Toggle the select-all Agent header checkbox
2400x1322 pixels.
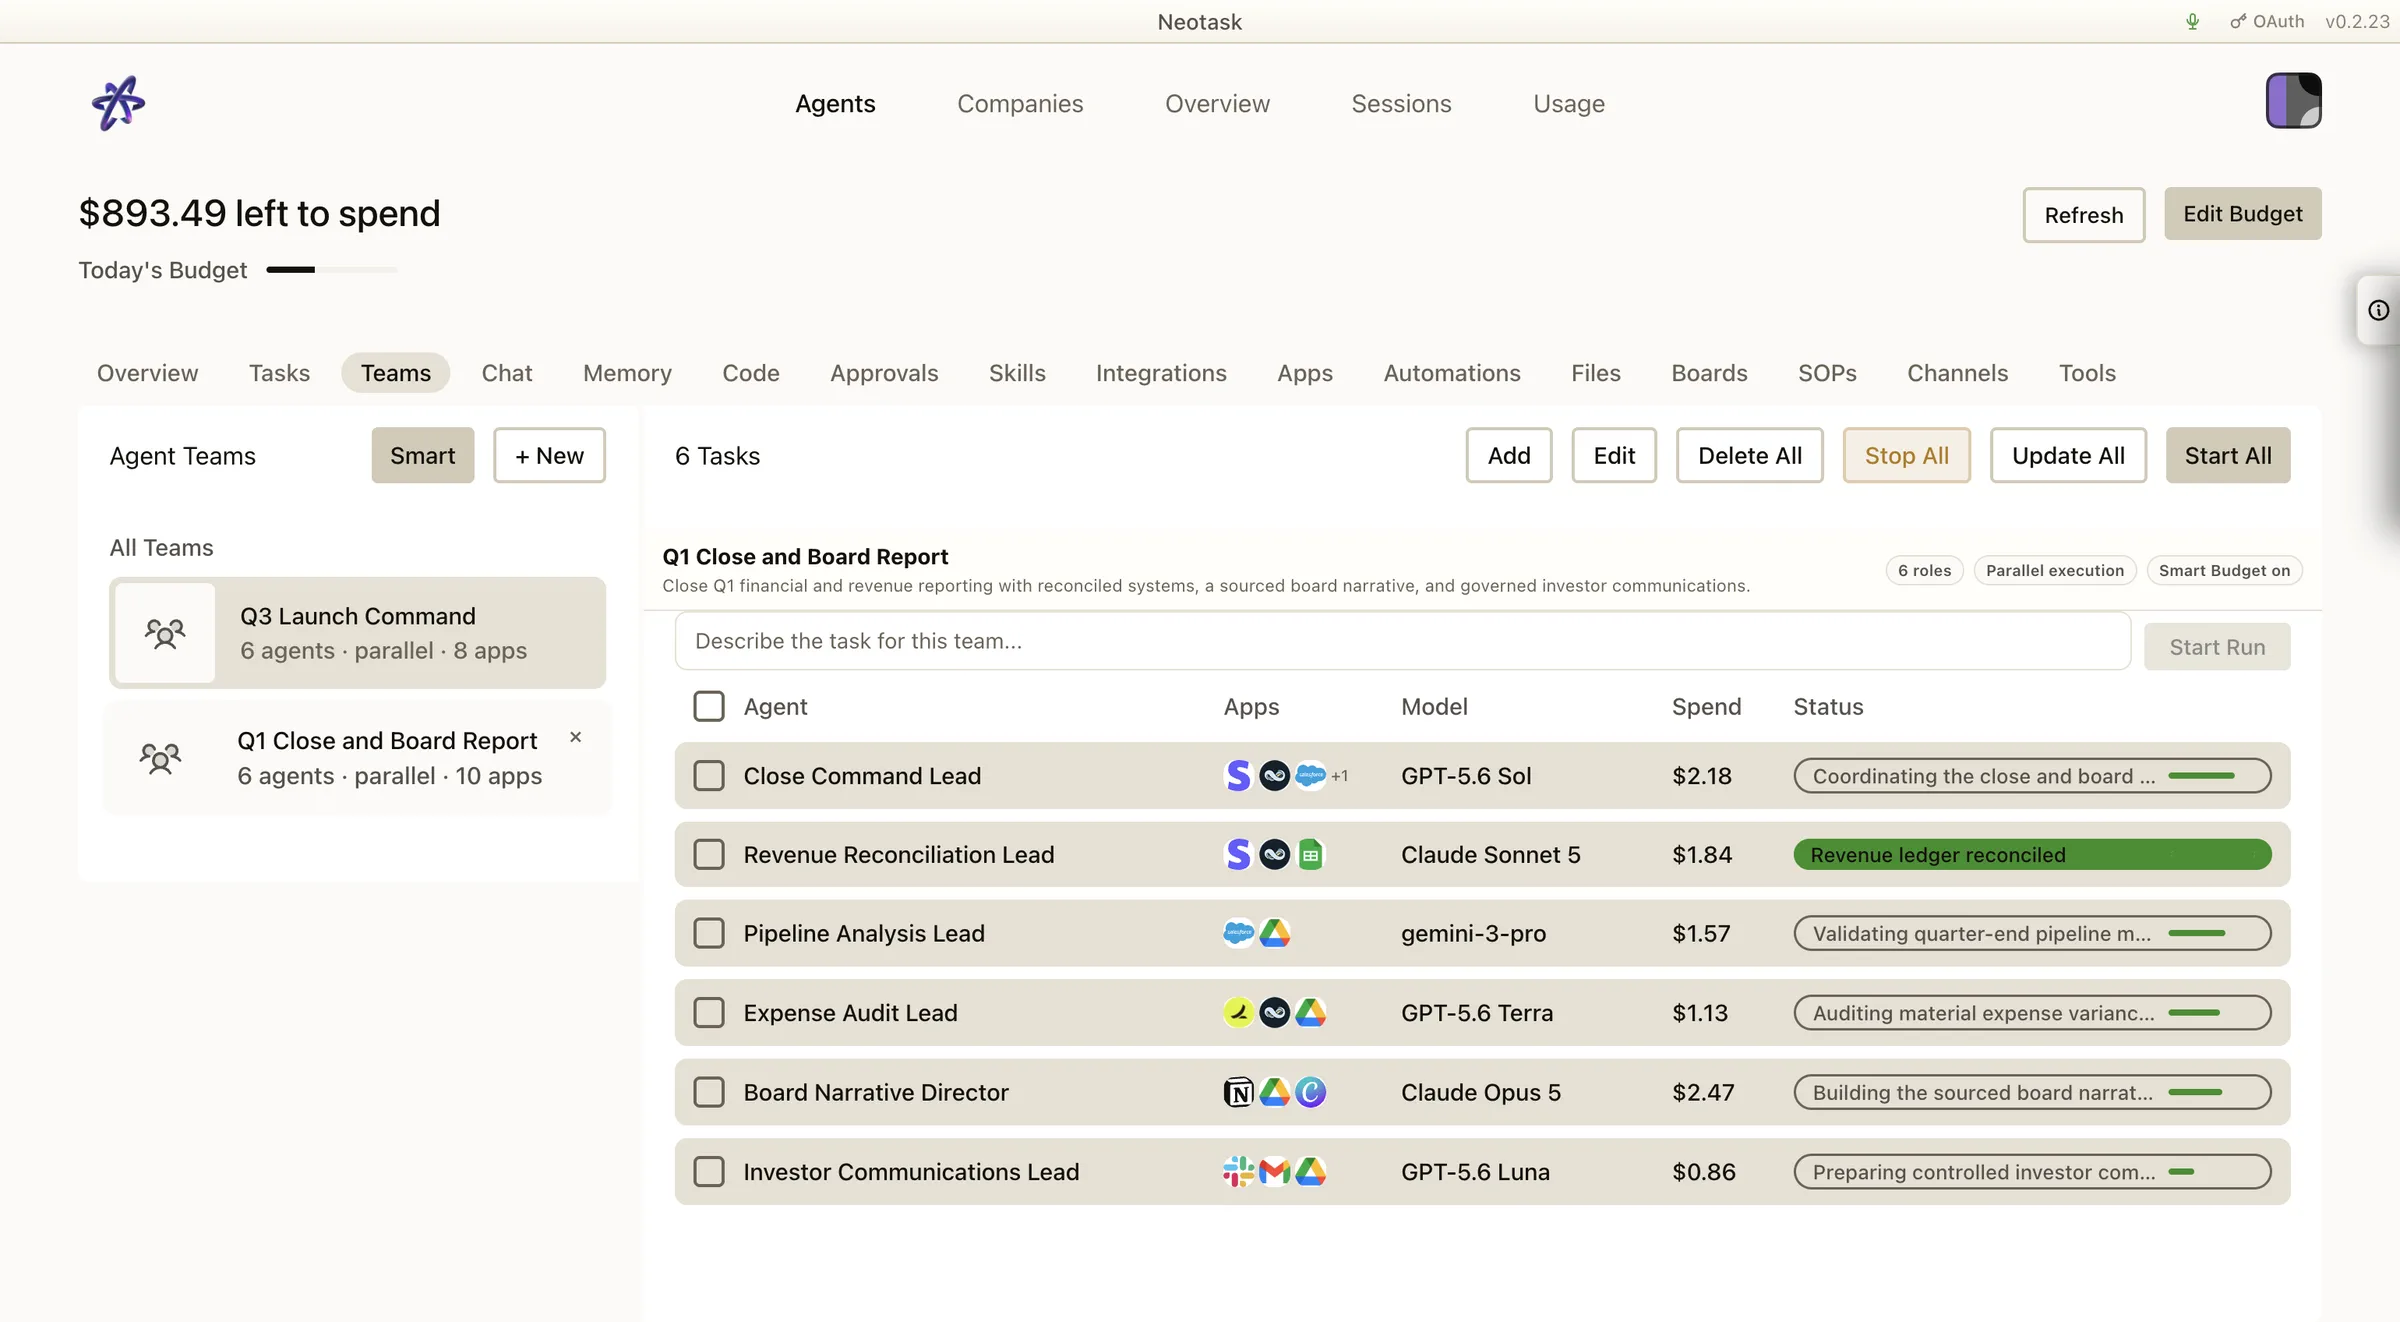(709, 706)
